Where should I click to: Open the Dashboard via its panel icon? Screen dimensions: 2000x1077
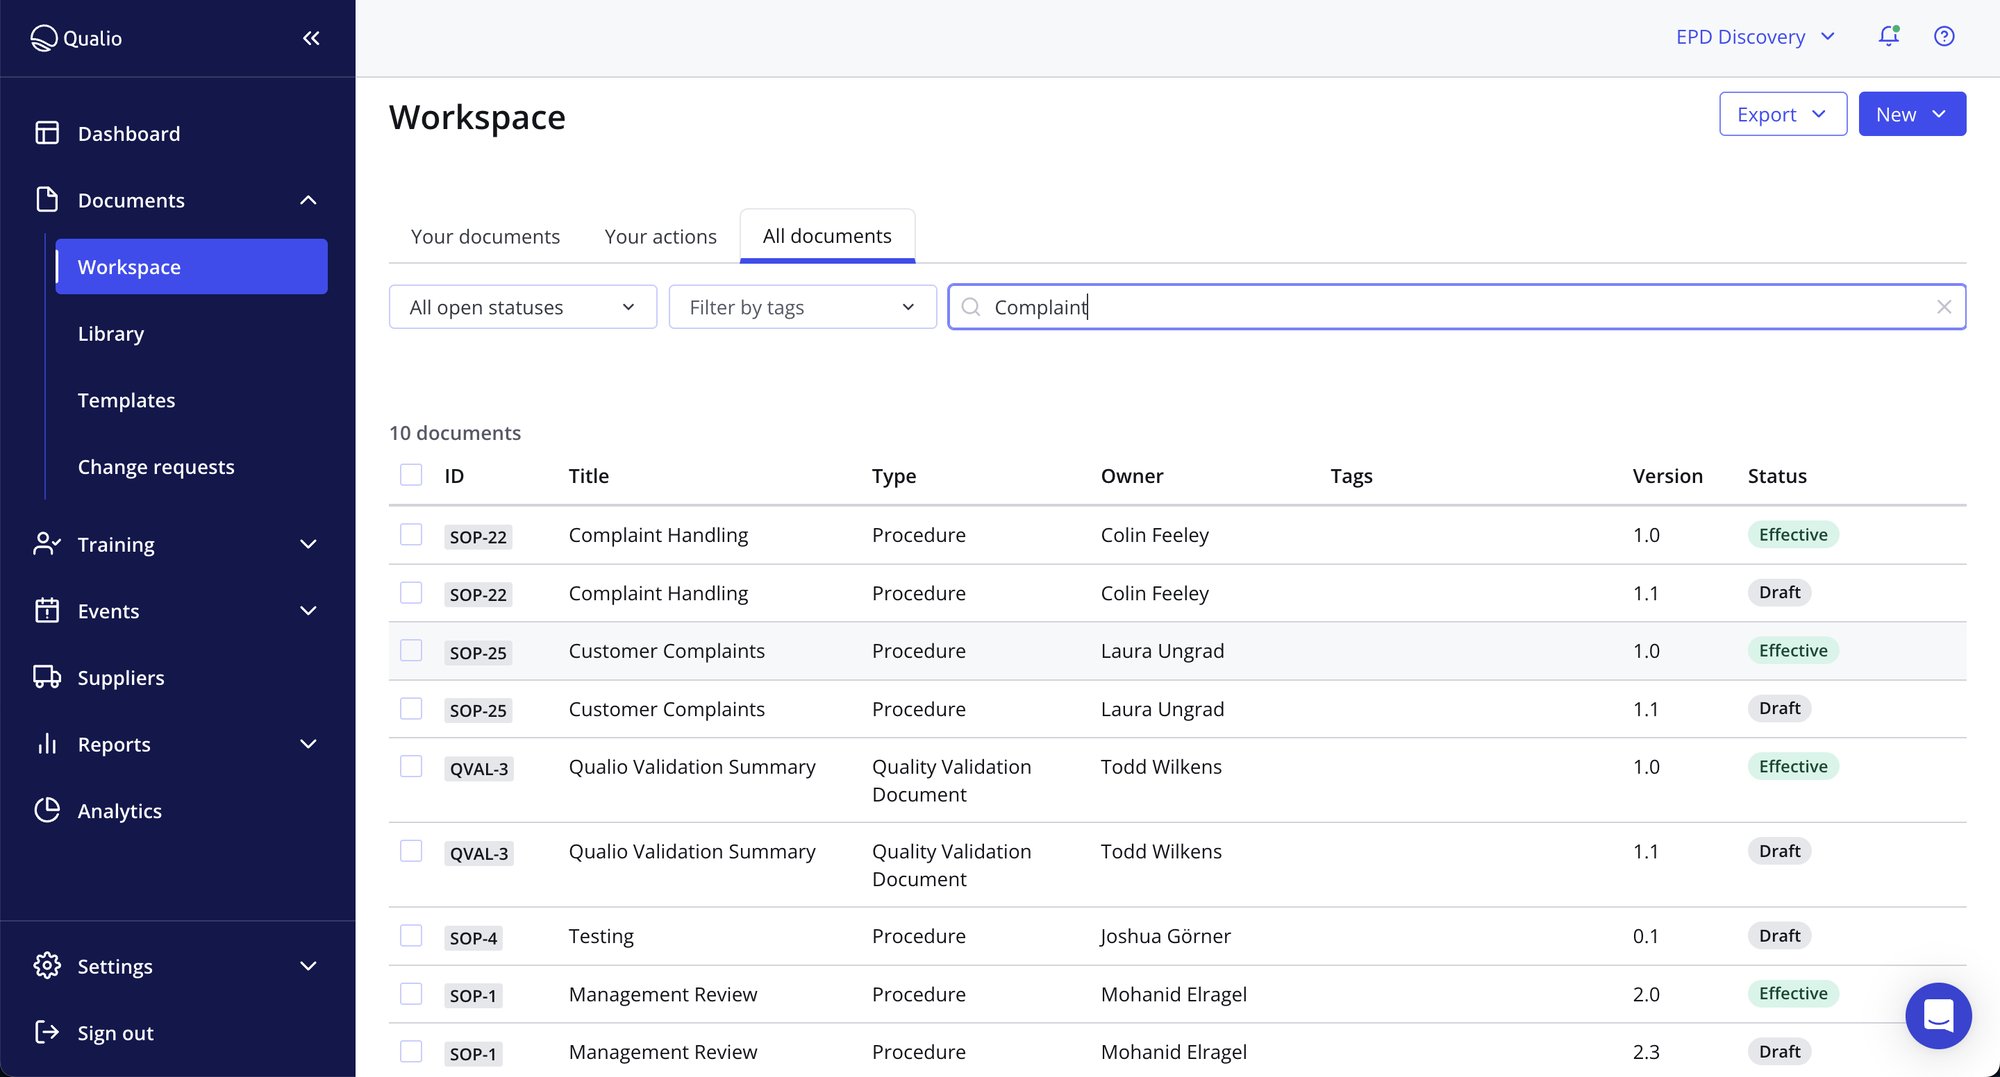pos(46,132)
